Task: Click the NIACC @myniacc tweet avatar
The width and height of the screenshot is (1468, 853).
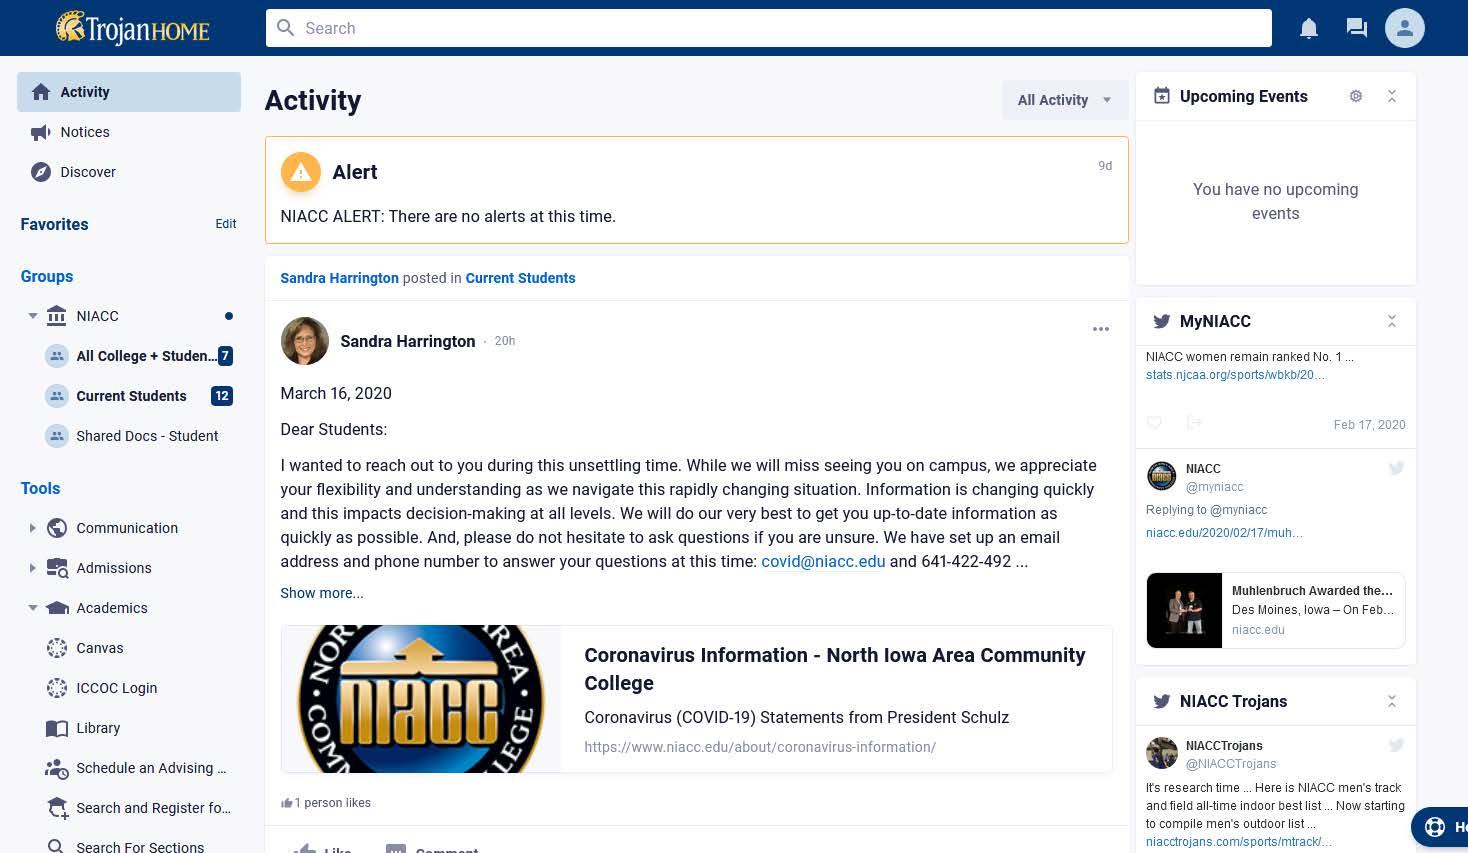Action: tap(1161, 476)
